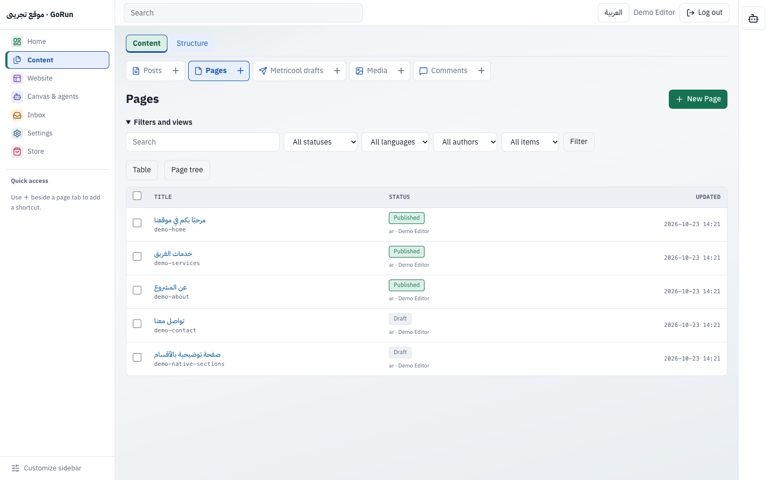Click the Draft badge in demo-contact row
Viewport: 768px width, 480px height.
coord(400,319)
